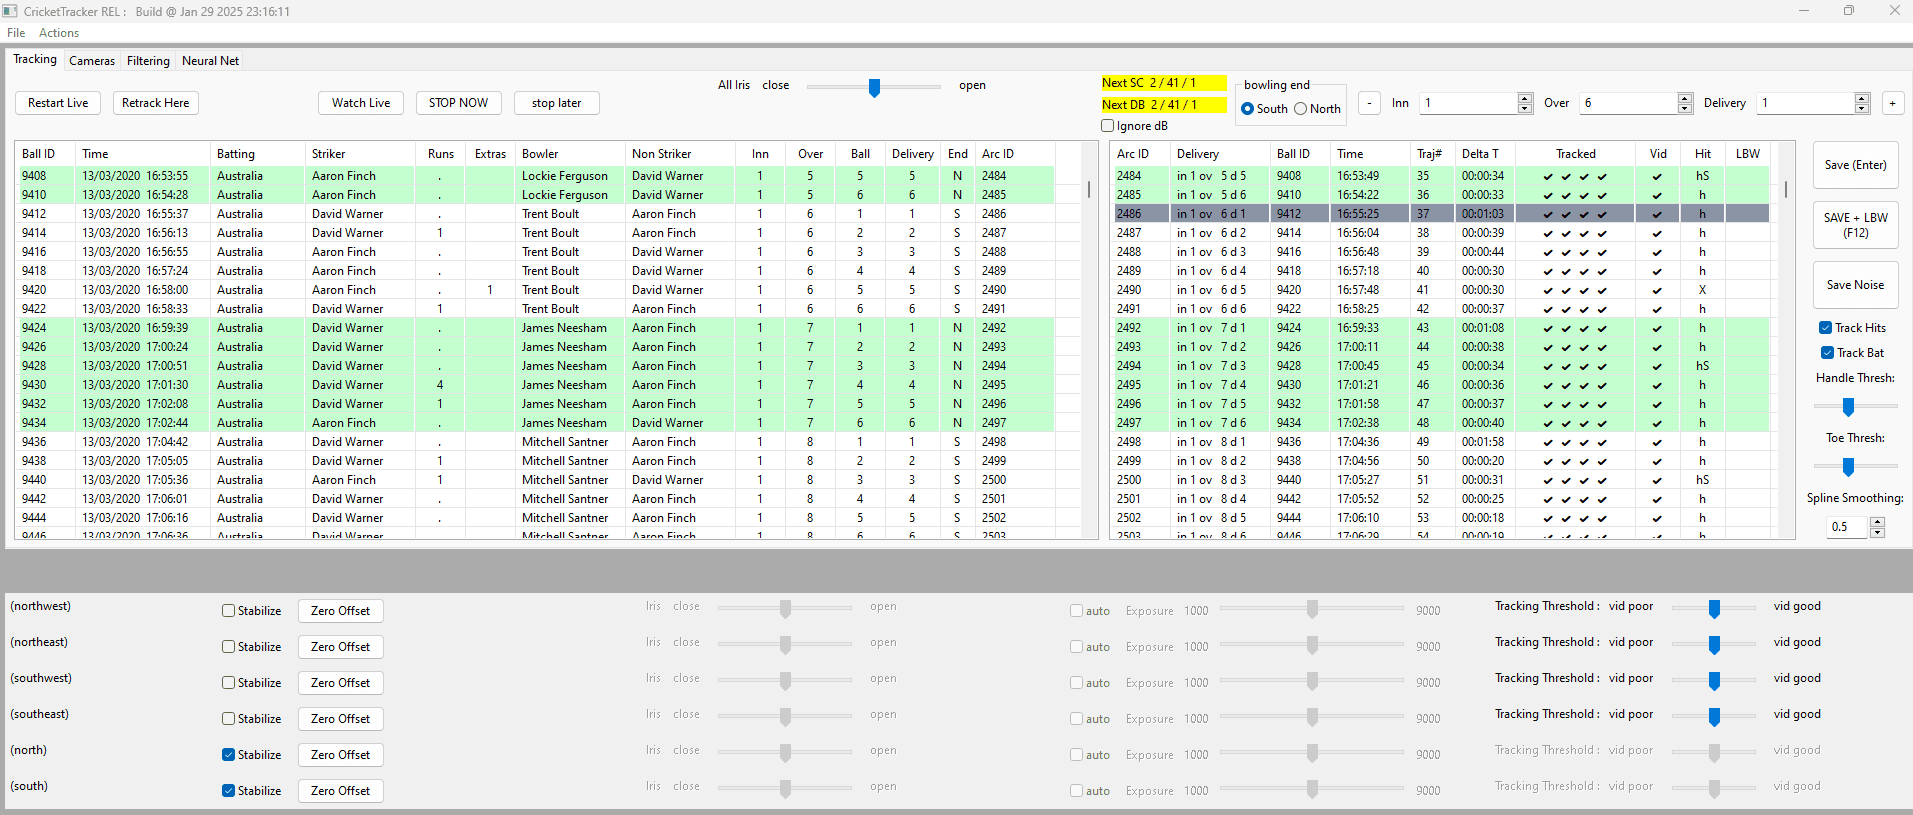Adjust northwest Tracking Threshold slider
Viewport: 1913px width, 815px height.
1714,608
